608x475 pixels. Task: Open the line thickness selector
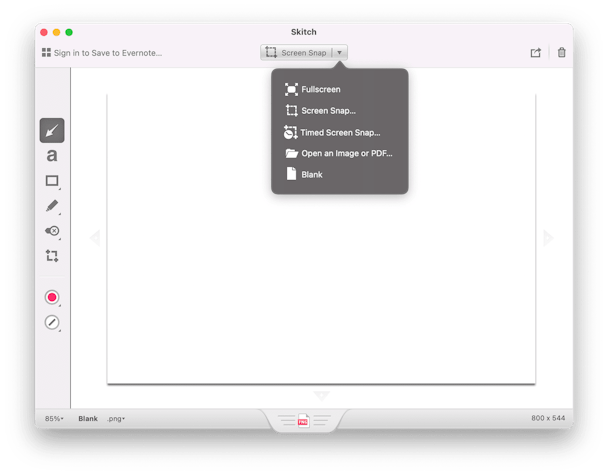pos(52,323)
